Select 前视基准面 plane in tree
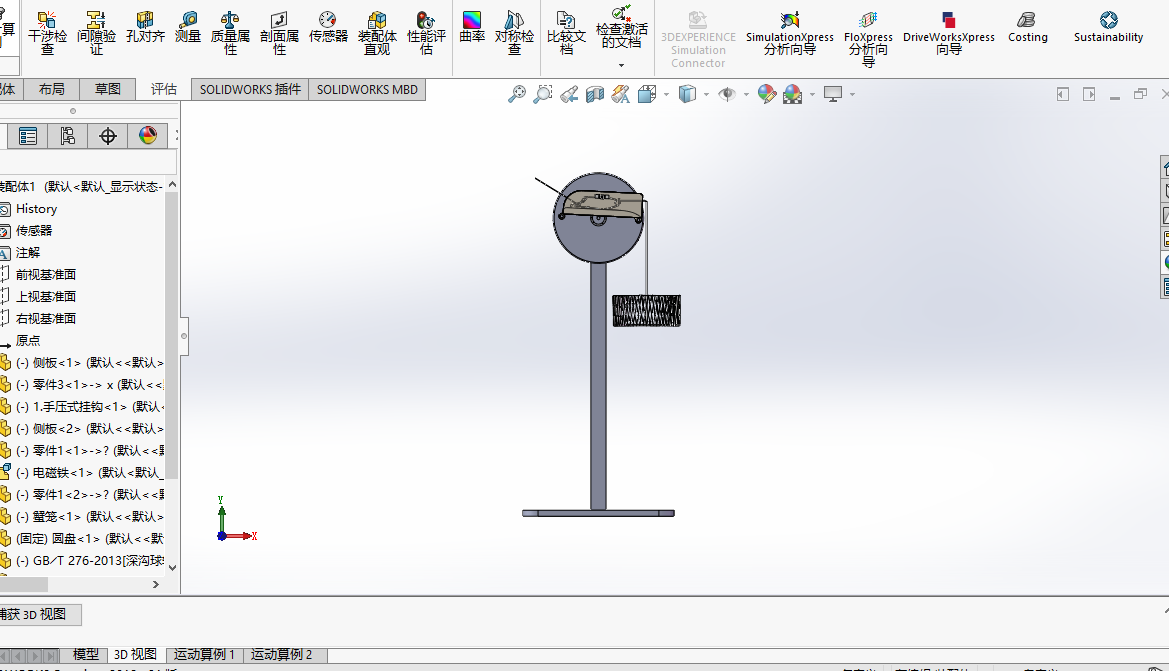The width and height of the screenshot is (1169, 671). 45,274
